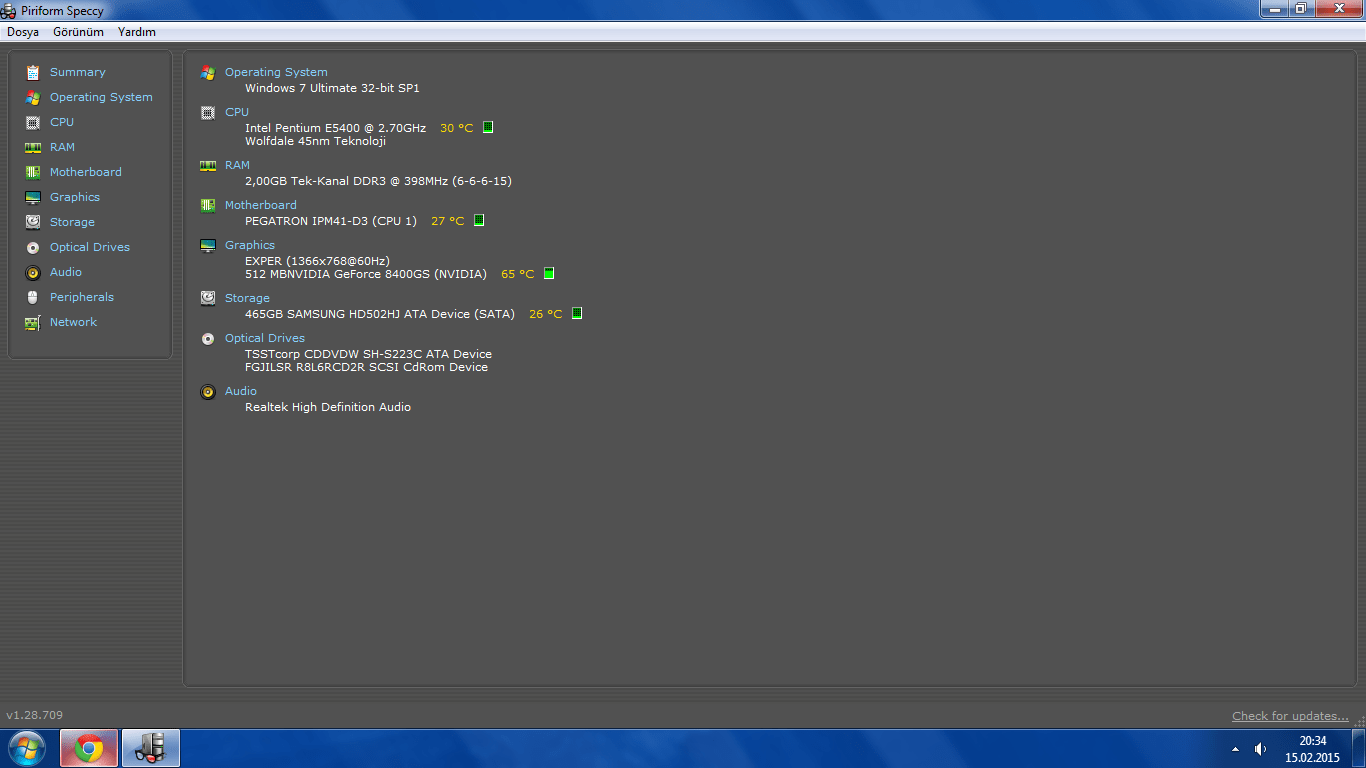The height and width of the screenshot is (768, 1366).
Task: Click the Audio speaker icon in sidebar
Action: [x=33, y=272]
